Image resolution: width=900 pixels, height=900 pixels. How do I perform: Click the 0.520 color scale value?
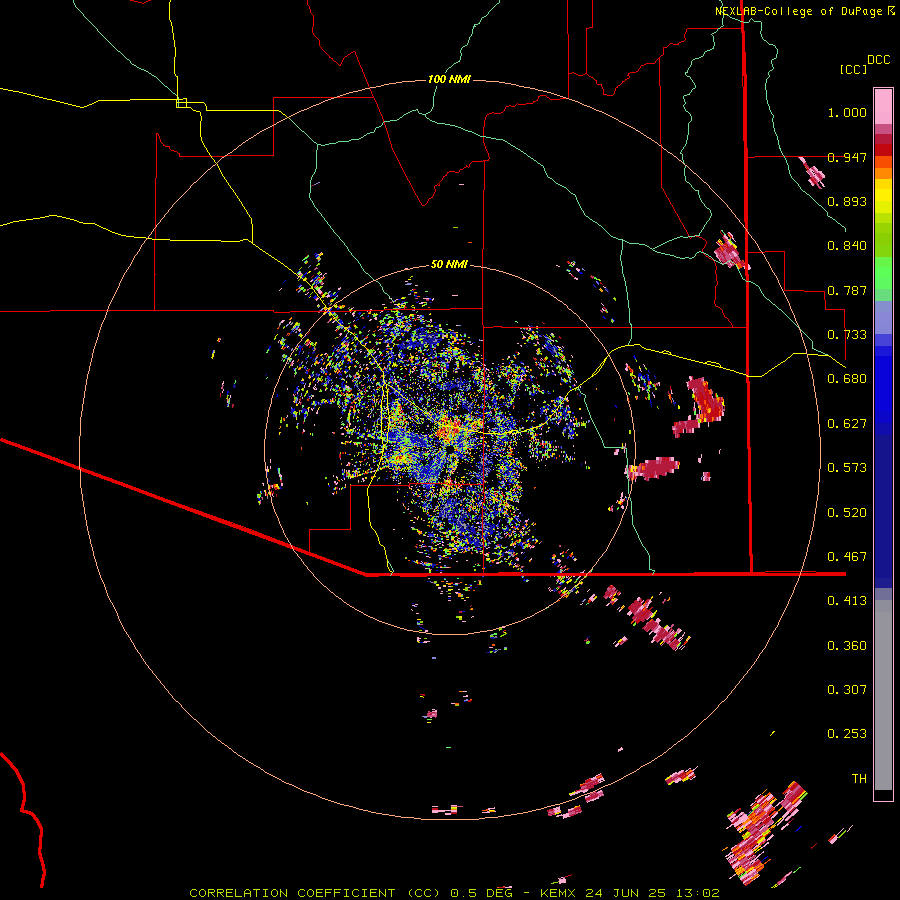[x=847, y=513]
